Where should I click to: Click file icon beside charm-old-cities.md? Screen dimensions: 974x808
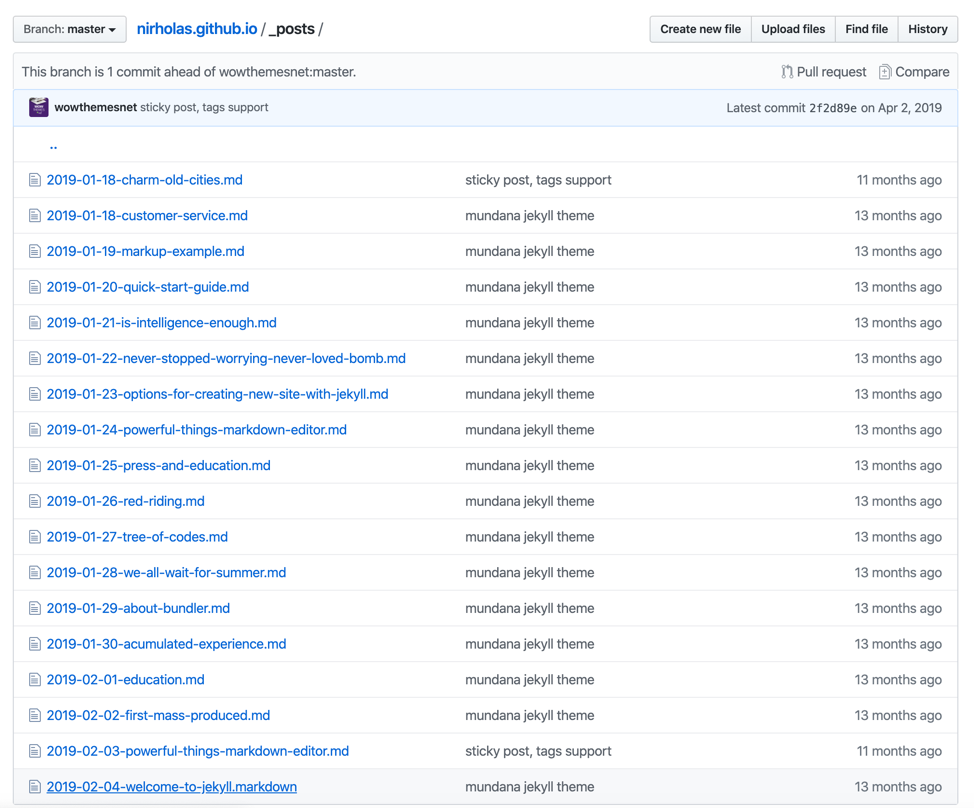click(x=35, y=180)
